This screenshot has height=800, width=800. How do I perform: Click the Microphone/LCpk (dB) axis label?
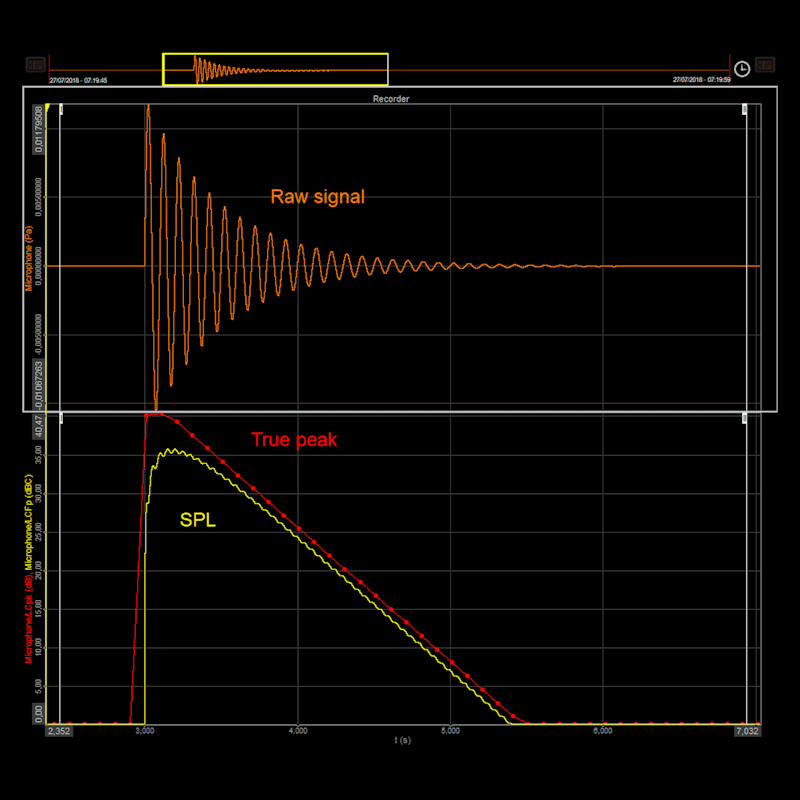[29, 617]
